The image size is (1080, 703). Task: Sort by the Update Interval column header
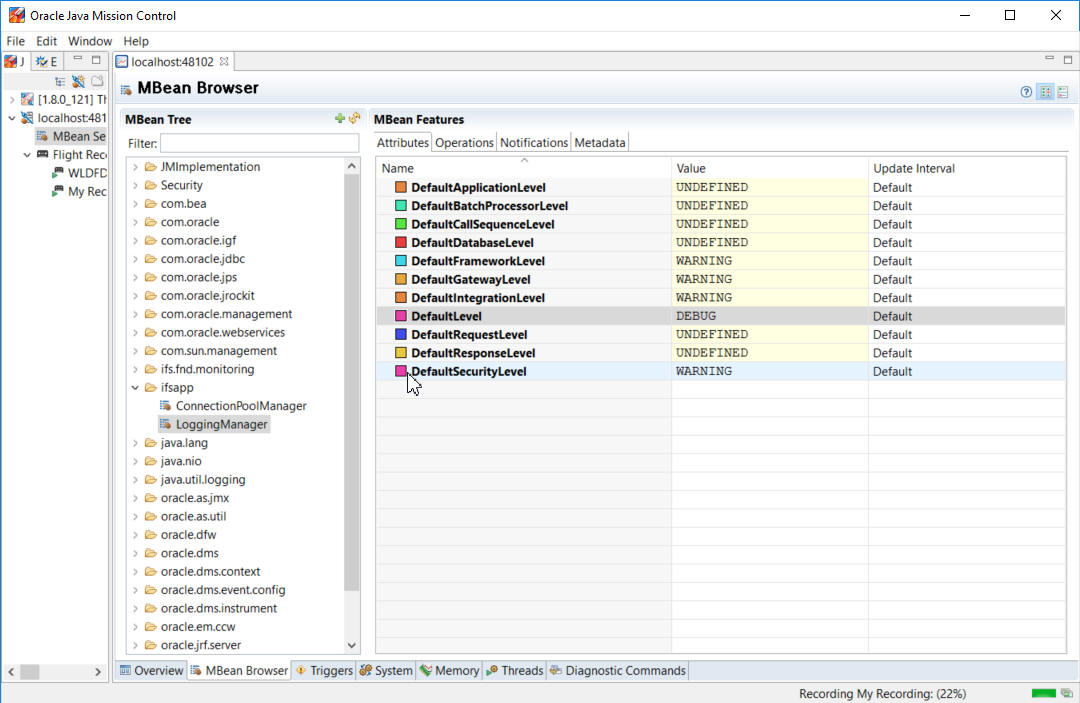tap(967, 168)
